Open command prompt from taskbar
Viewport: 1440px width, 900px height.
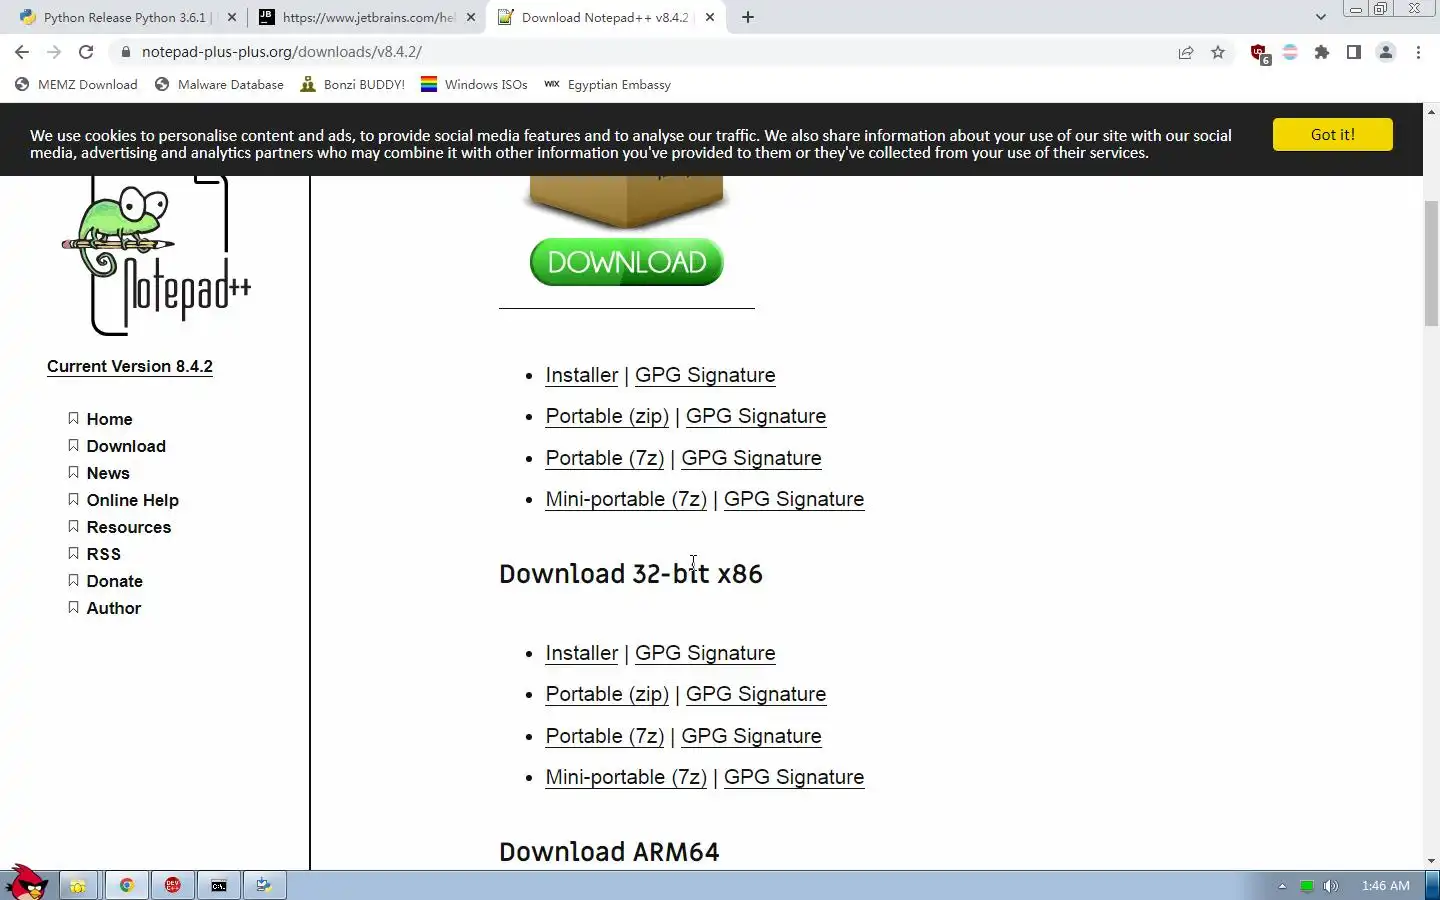point(218,885)
